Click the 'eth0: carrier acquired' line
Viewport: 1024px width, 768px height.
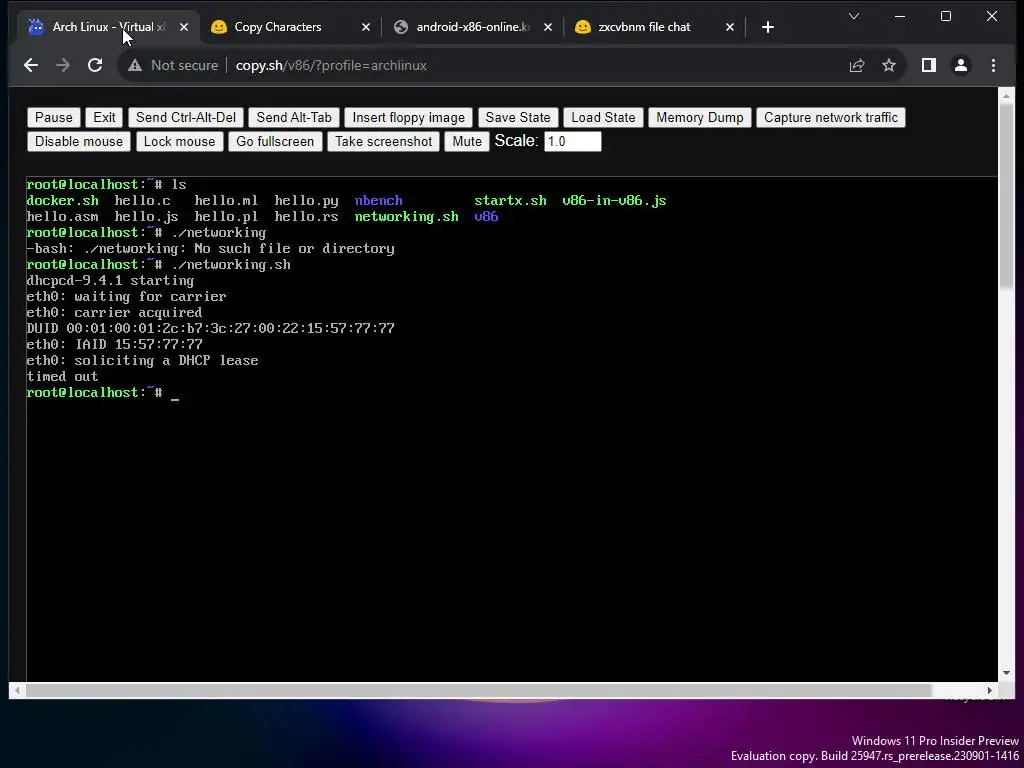pyautogui.click(x=114, y=313)
